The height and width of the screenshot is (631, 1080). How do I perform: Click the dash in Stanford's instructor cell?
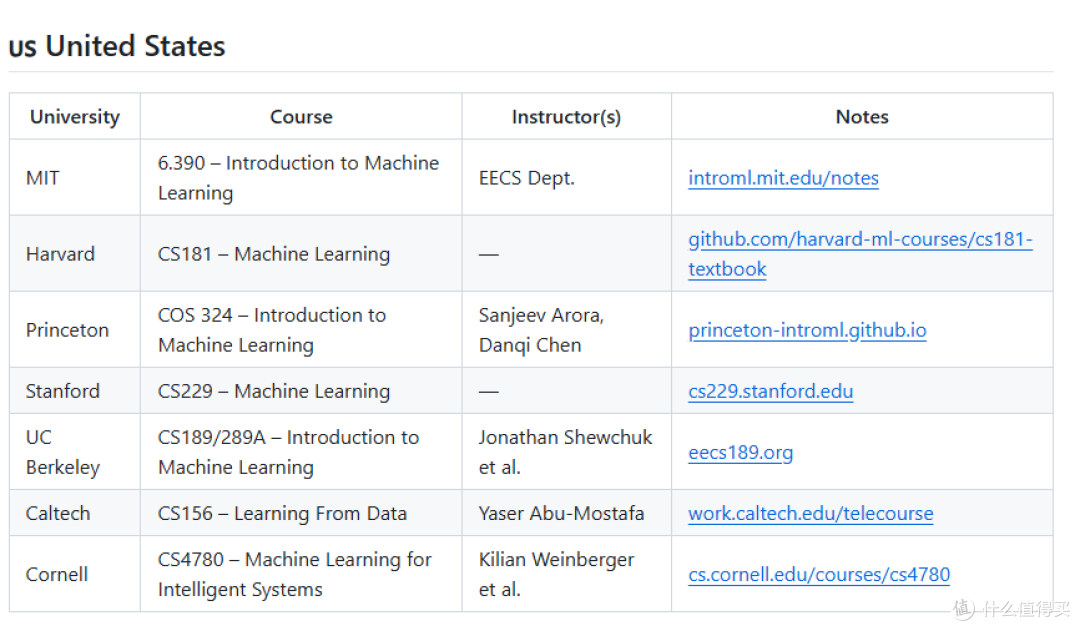point(488,391)
